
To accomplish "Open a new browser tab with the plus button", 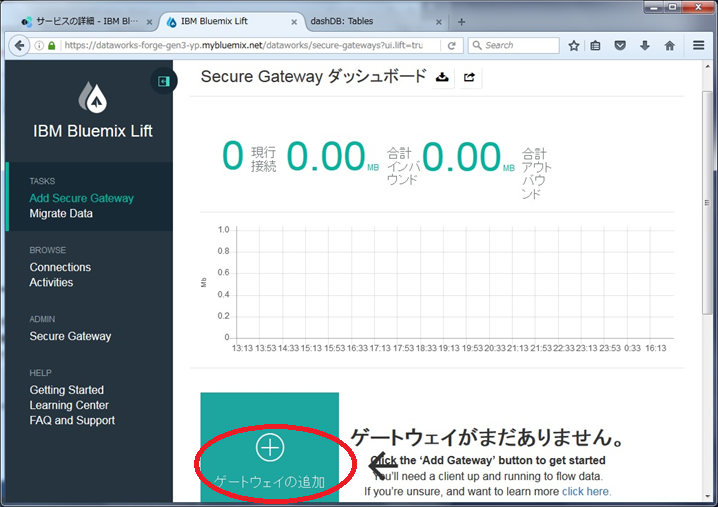I will click(461, 21).
